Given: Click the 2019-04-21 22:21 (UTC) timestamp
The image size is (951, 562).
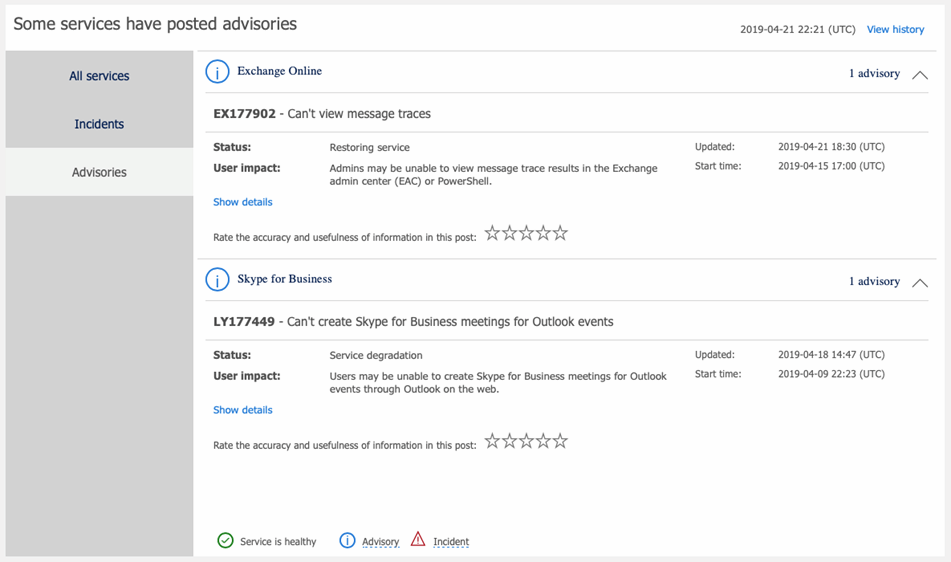Looking at the screenshot, I should tap(798, 29).
